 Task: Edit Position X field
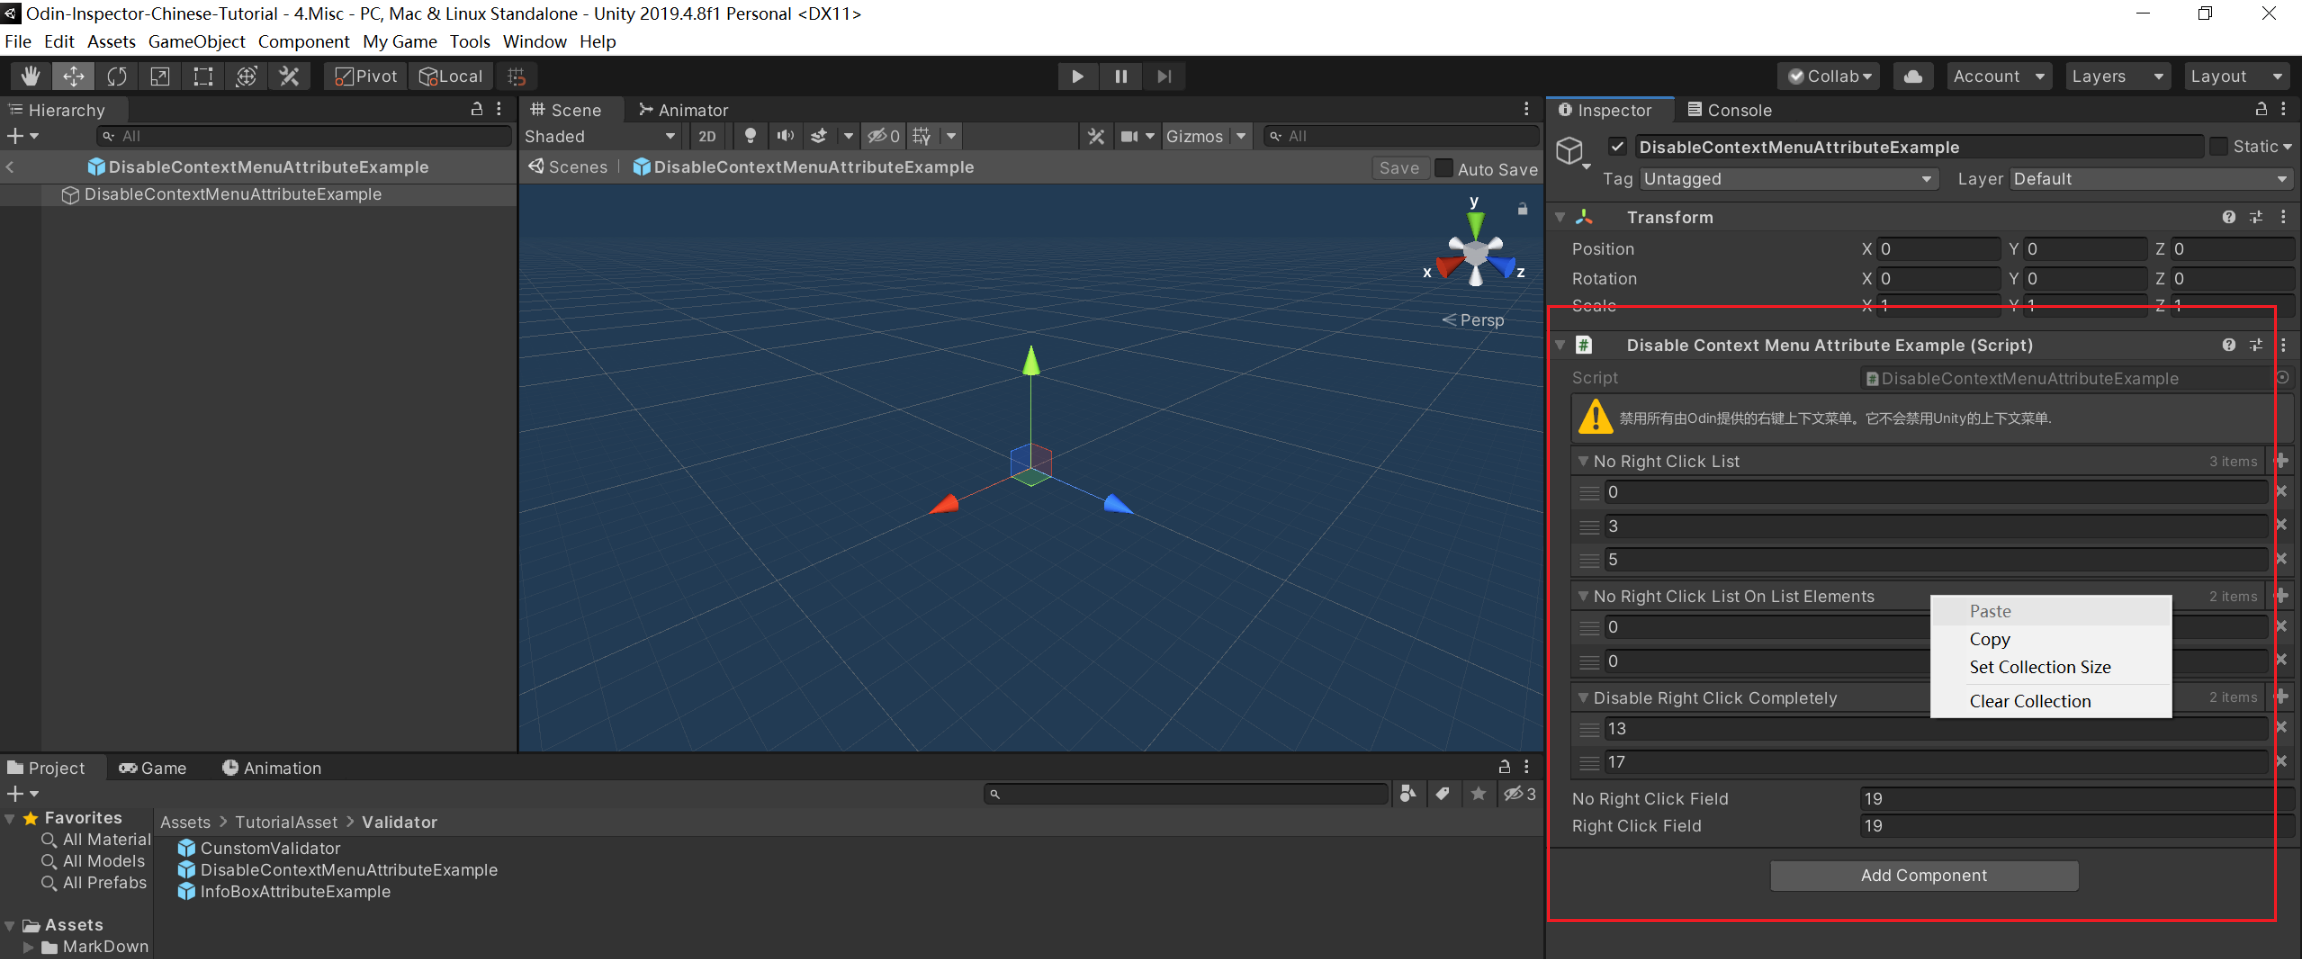(x=1938, y=249)
